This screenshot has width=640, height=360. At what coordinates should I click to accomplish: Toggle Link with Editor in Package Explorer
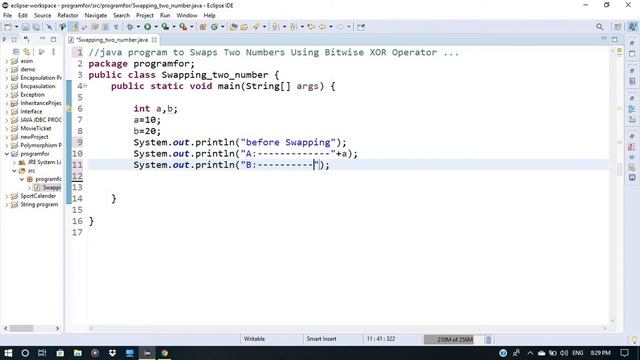27,52
